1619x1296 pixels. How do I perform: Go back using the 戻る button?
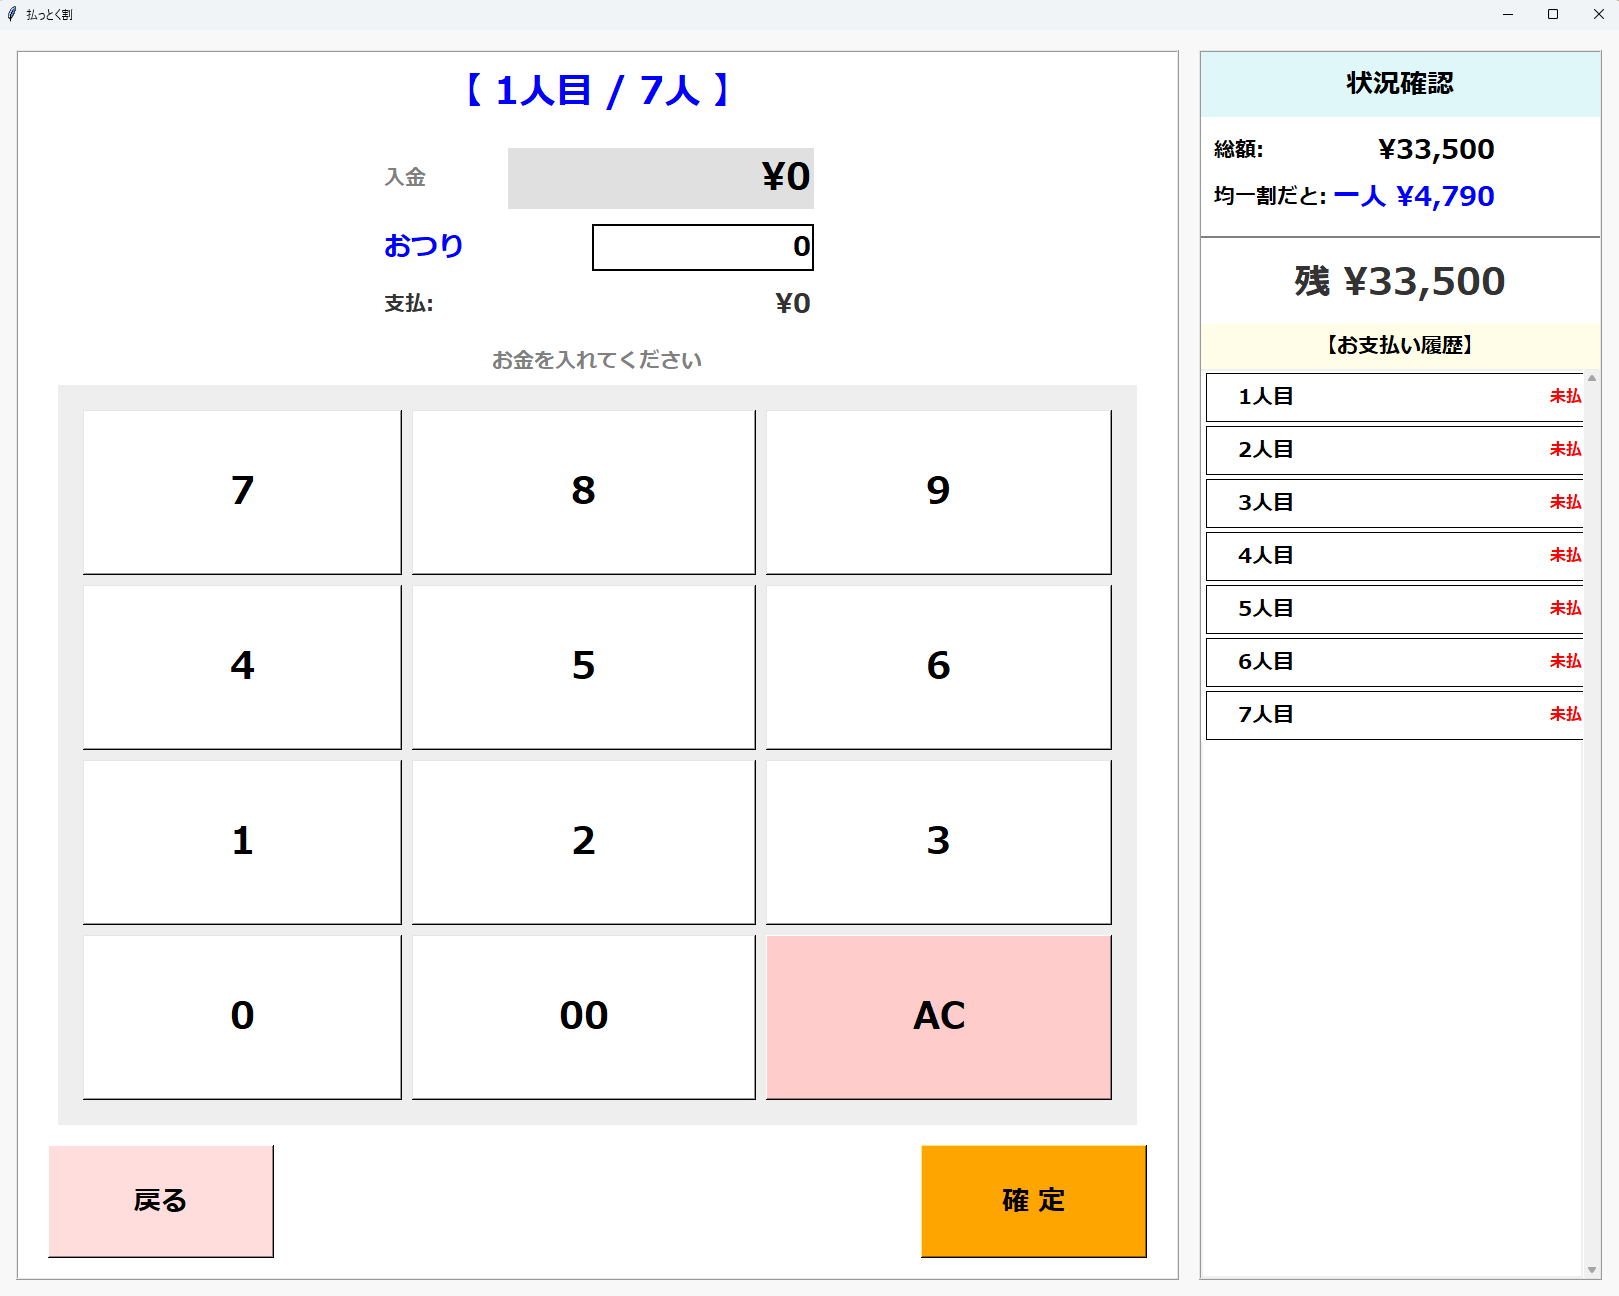pyautogui.click(x=161, y=1200)
